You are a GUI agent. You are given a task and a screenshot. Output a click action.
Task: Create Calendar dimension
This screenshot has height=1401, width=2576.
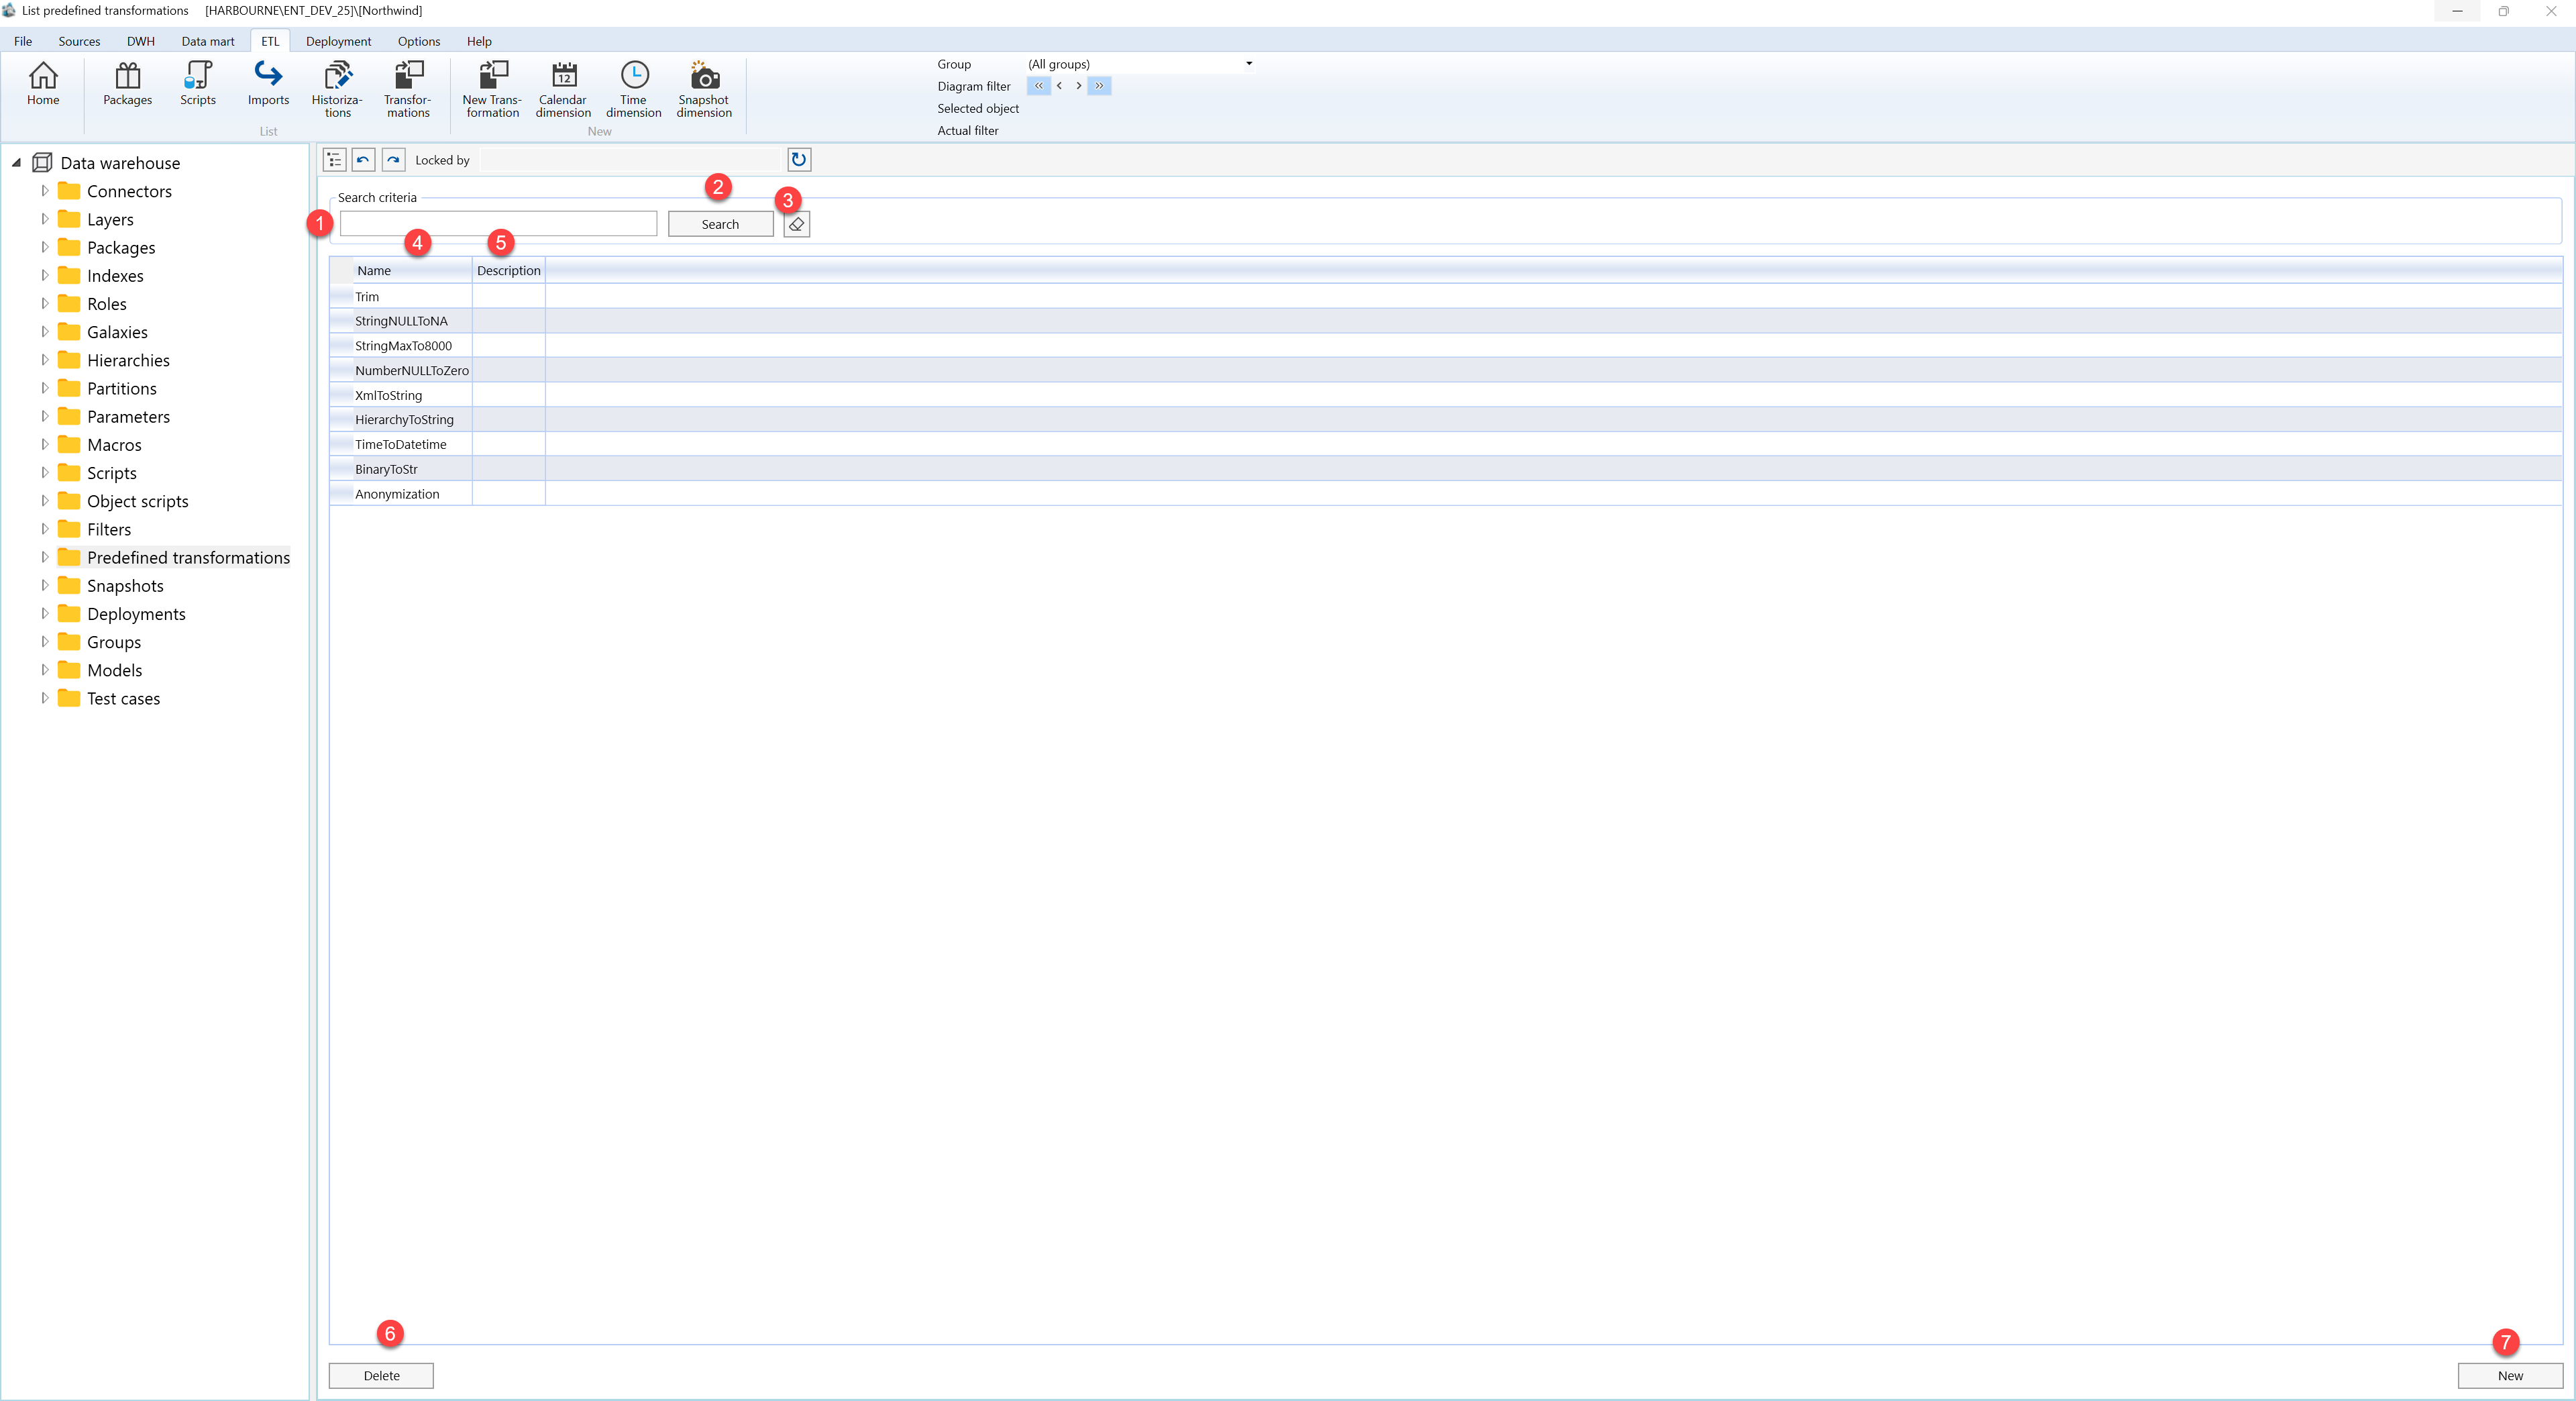pos(563,90)
